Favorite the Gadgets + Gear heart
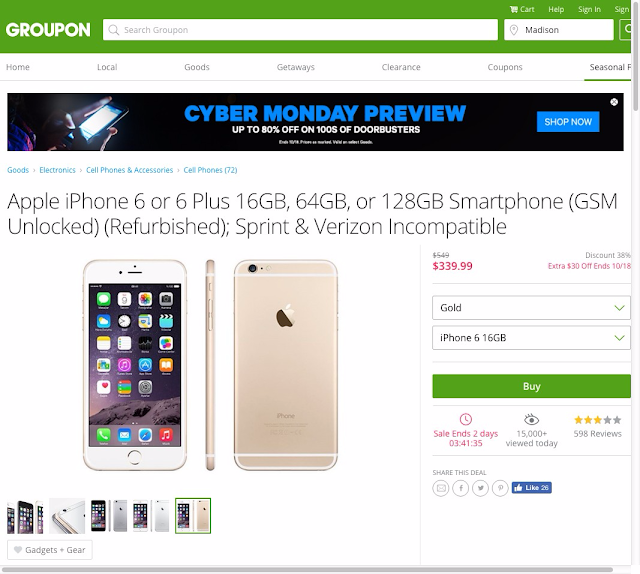The width and height of the screenshot is (640, 574). click(x=18, y=550)
